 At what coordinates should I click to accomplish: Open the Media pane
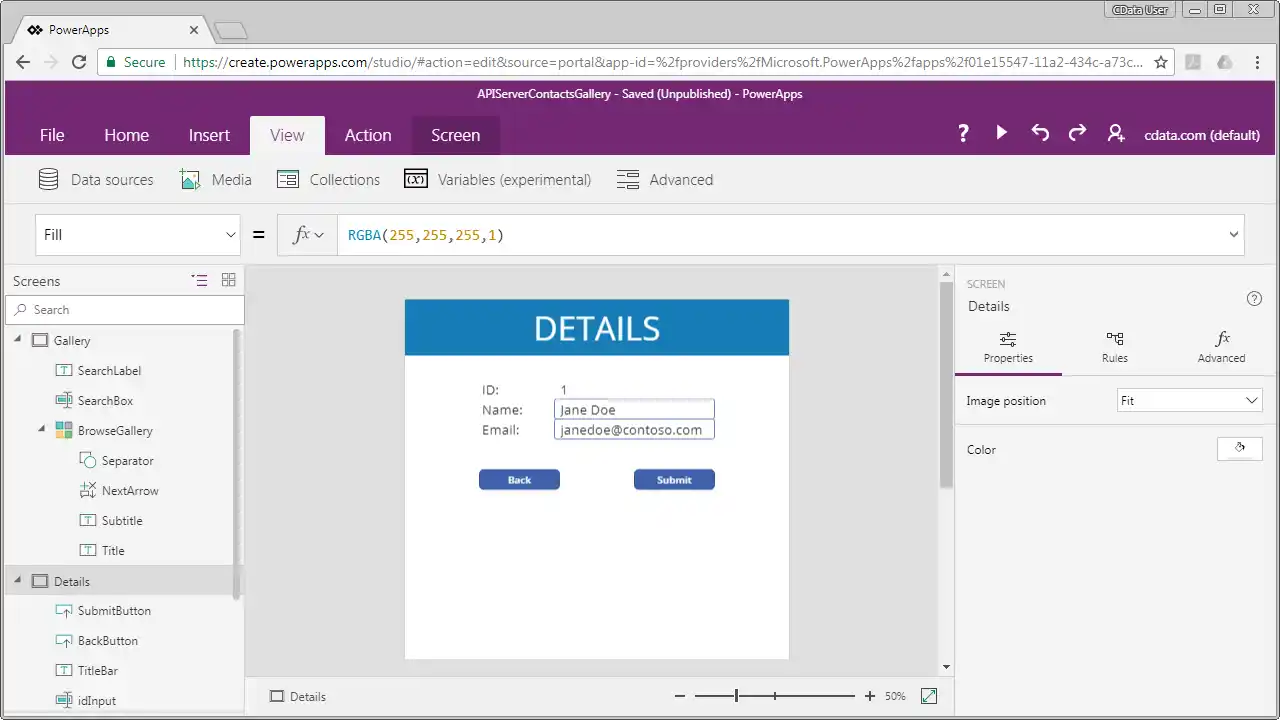(x=215, y=179)
